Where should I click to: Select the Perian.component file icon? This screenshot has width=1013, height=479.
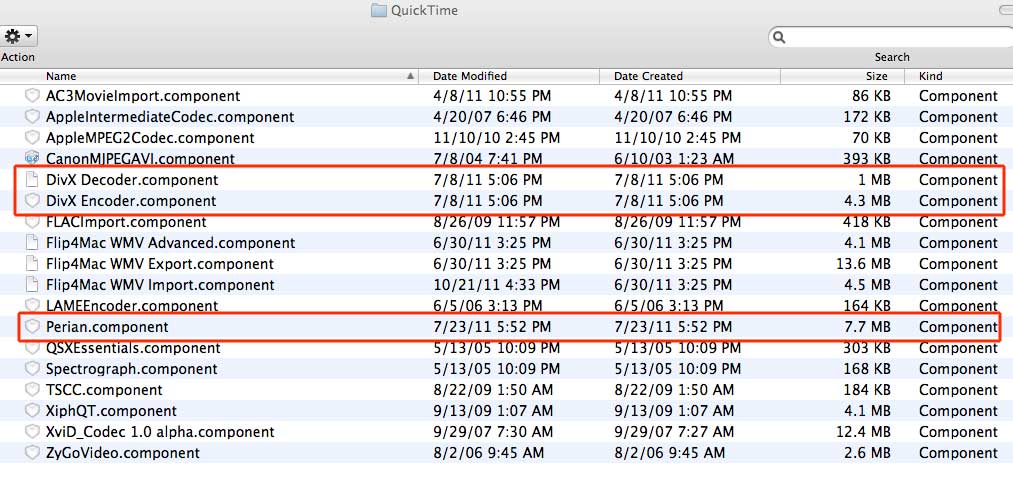[32, 327]
